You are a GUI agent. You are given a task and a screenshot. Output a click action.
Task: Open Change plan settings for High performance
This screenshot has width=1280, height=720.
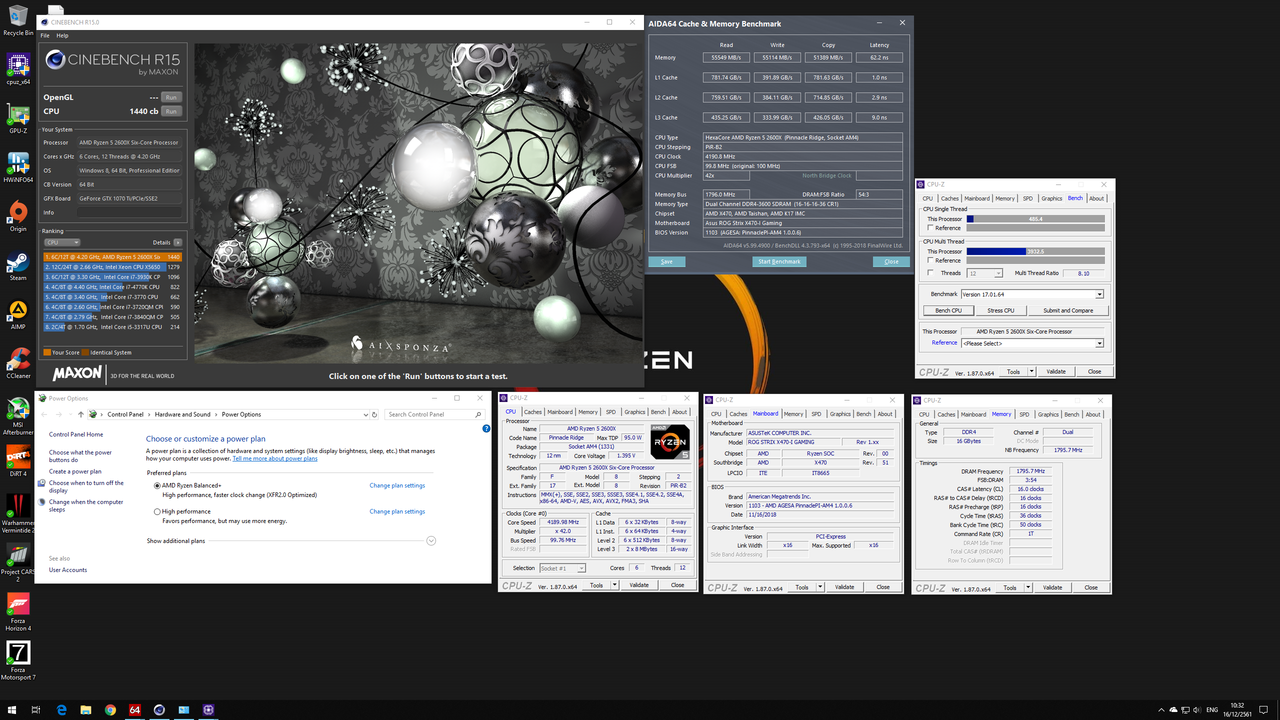397,512
